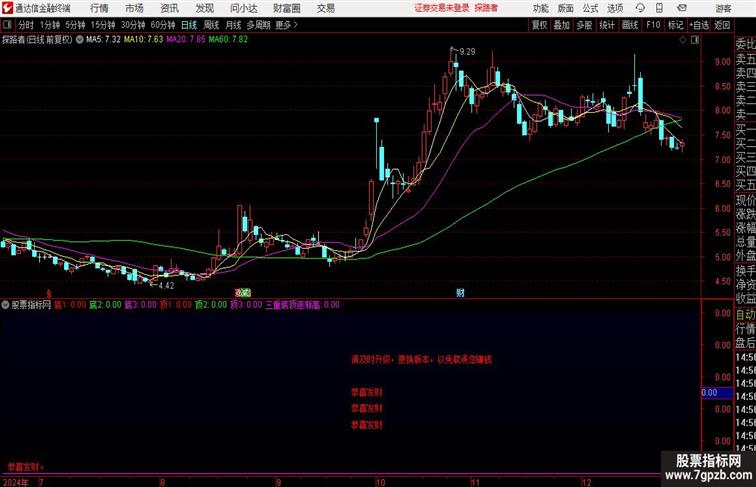Click the MA5: 7.32 indicator value
The height and width of the screenshot is (487, 756).
(x=103, y=40)
